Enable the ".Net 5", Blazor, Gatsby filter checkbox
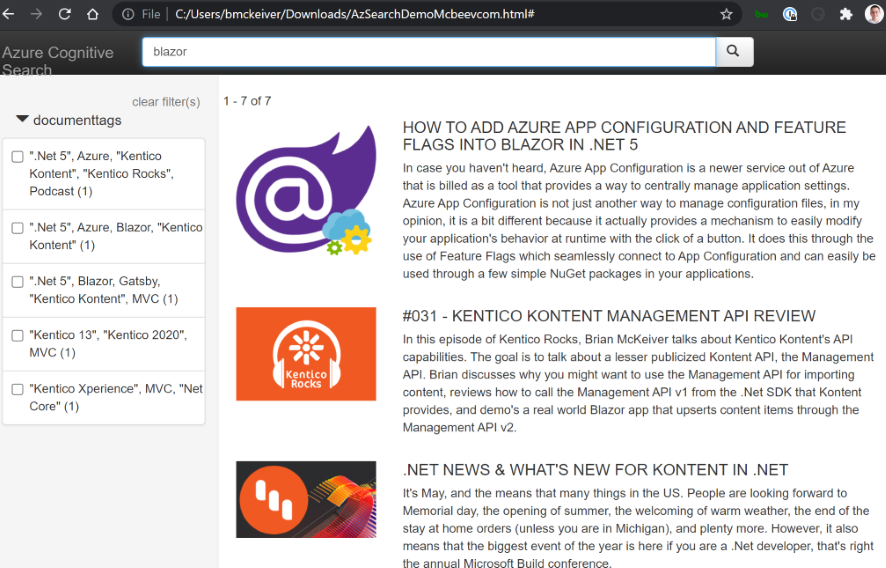Viewport: 886px width, 568px height. (x=18, y=282)
